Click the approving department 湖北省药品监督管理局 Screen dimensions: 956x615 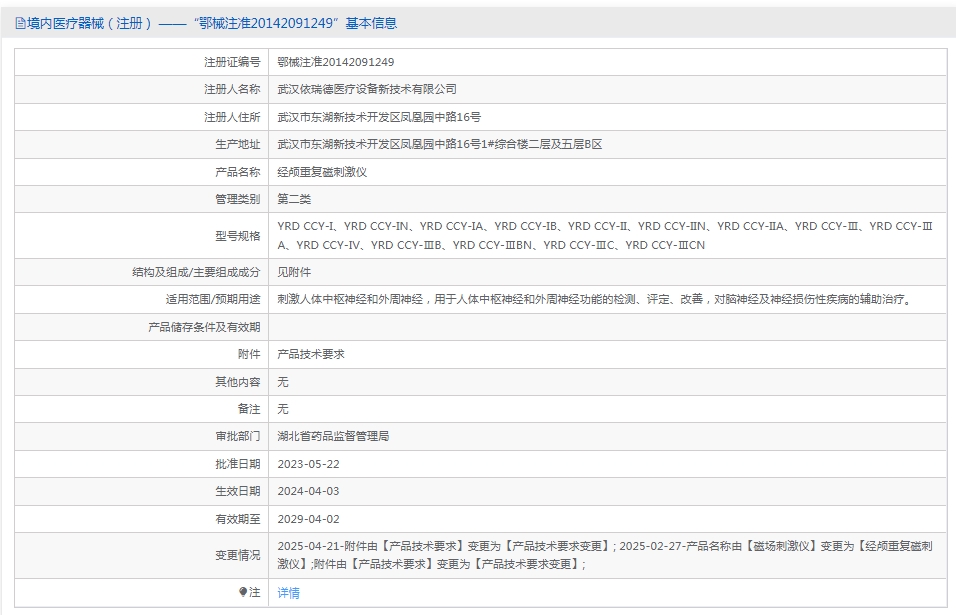pyautogui.click(x=333, y=436)
